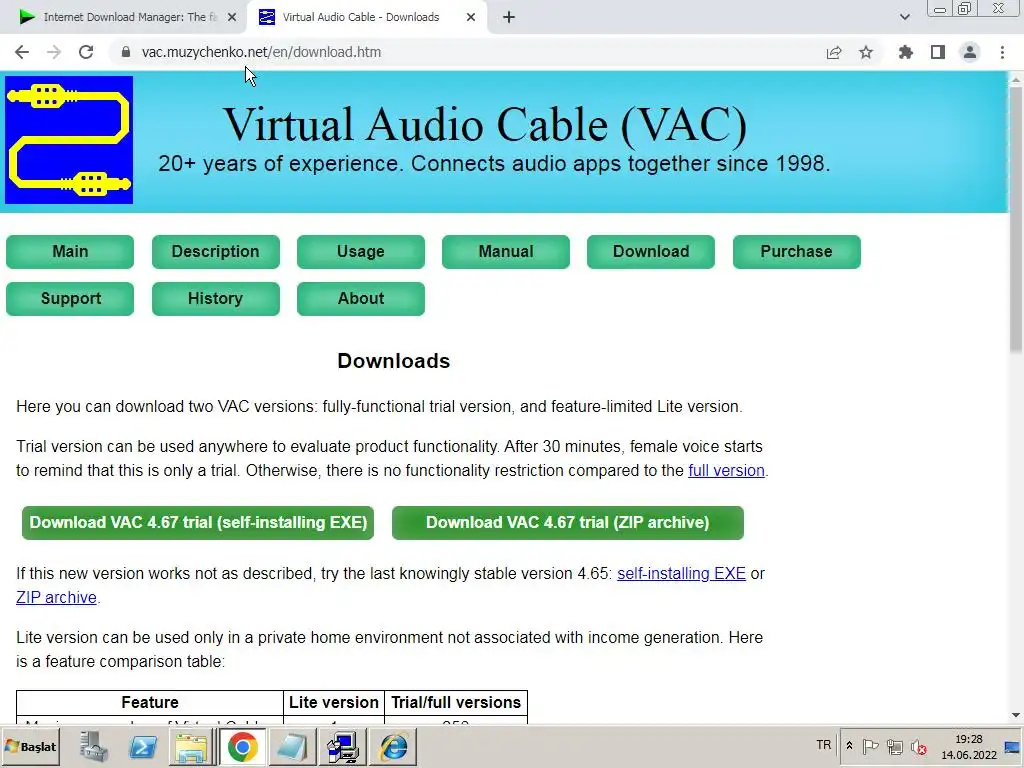Click the 4.65 self-installing EXE link

[x=681, y=573]
